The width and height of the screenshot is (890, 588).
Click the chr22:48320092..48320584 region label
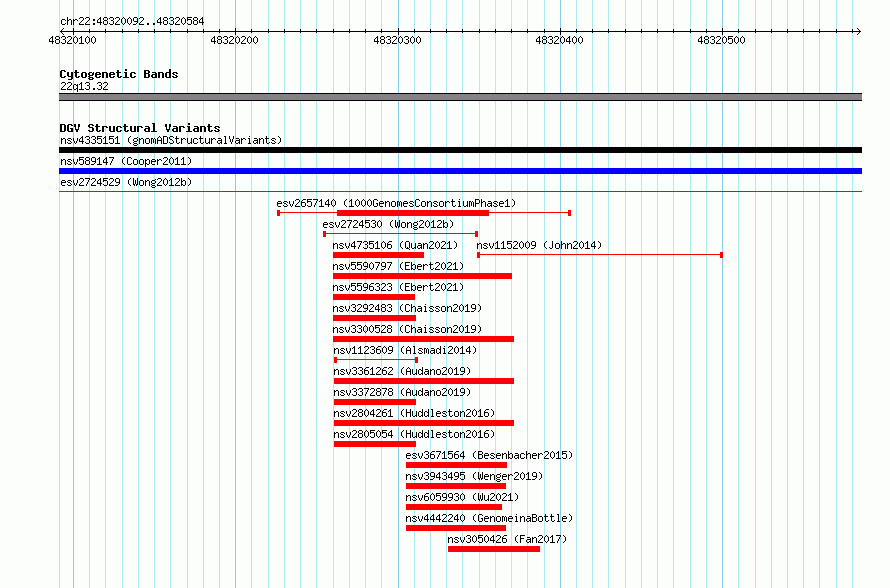(x=132, y=21)
